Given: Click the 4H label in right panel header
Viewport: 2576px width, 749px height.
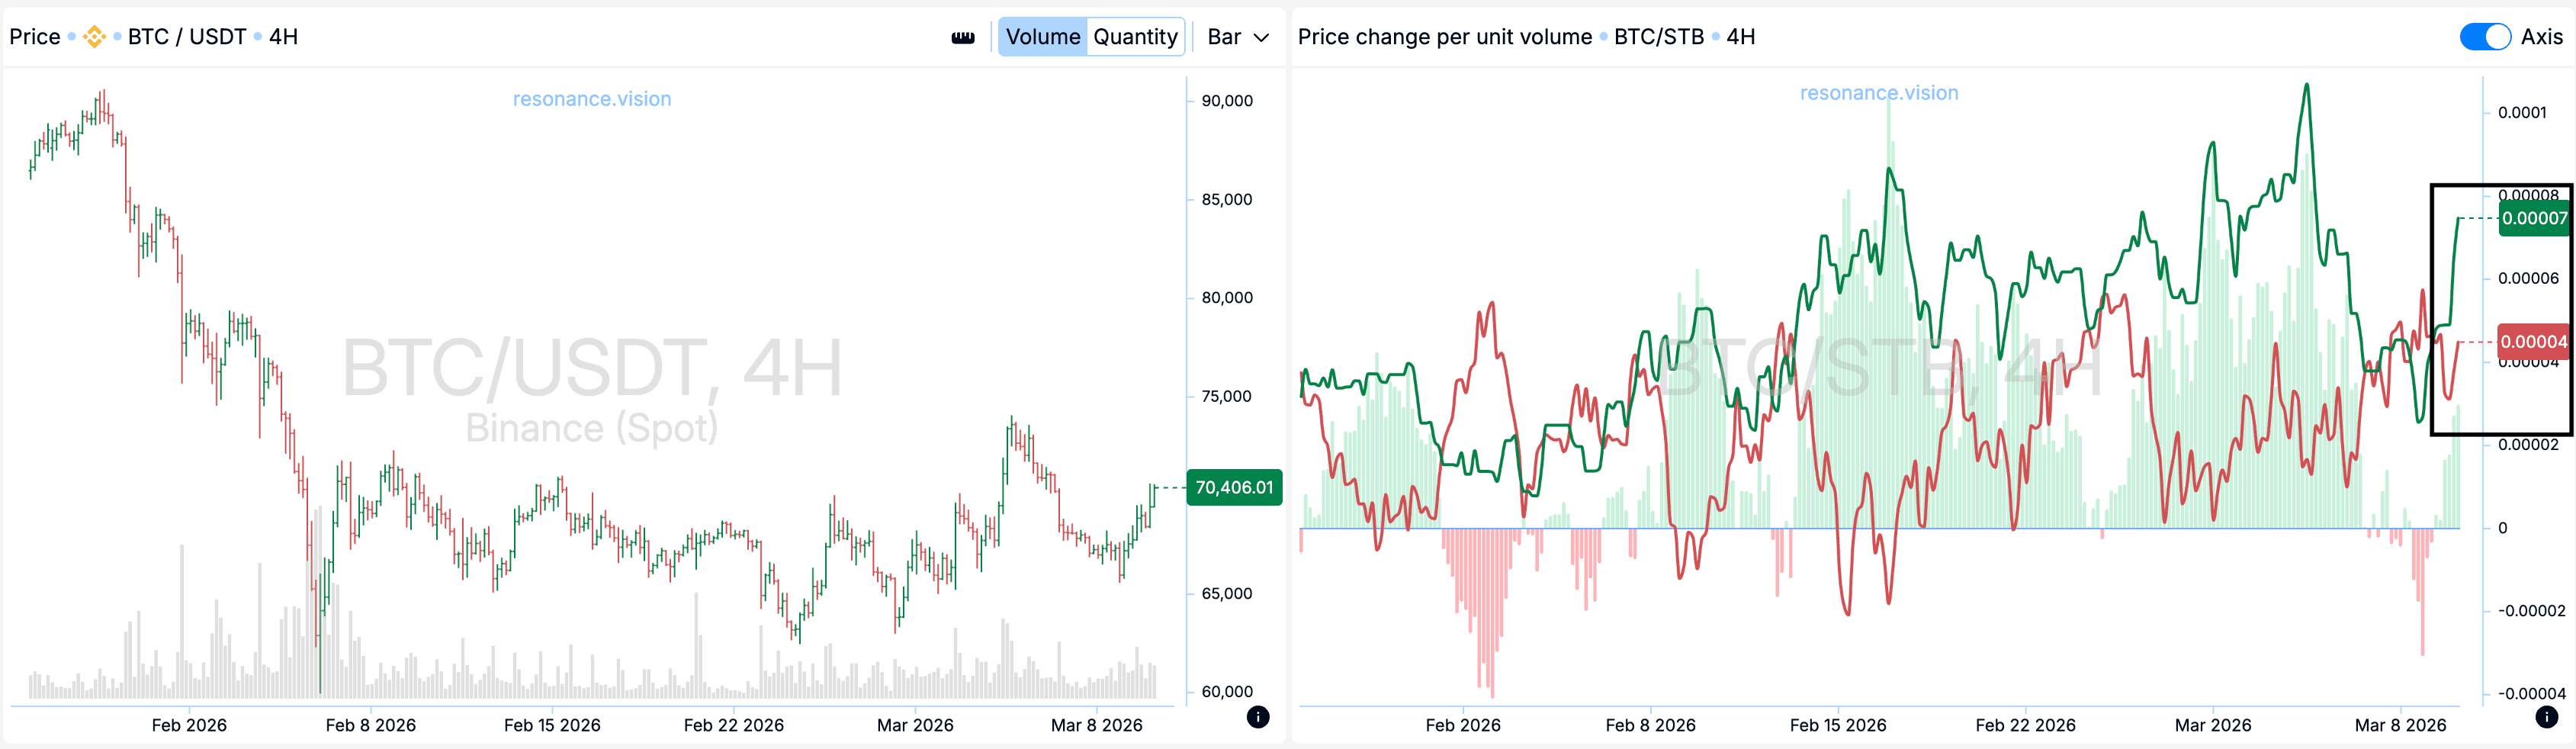Looking at the screenshot, I should tap(1740, 37).
